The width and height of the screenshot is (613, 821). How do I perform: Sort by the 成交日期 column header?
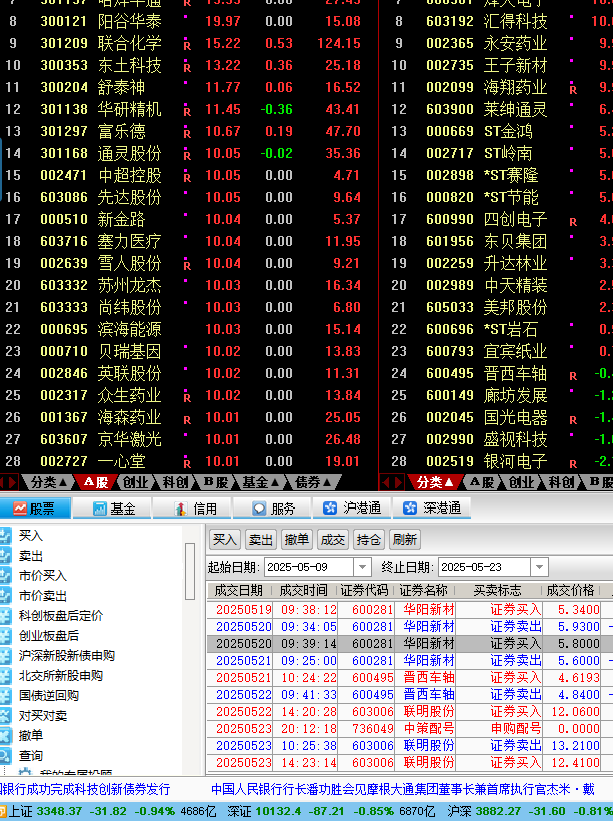pyautogui.click(x=239, y=591)
